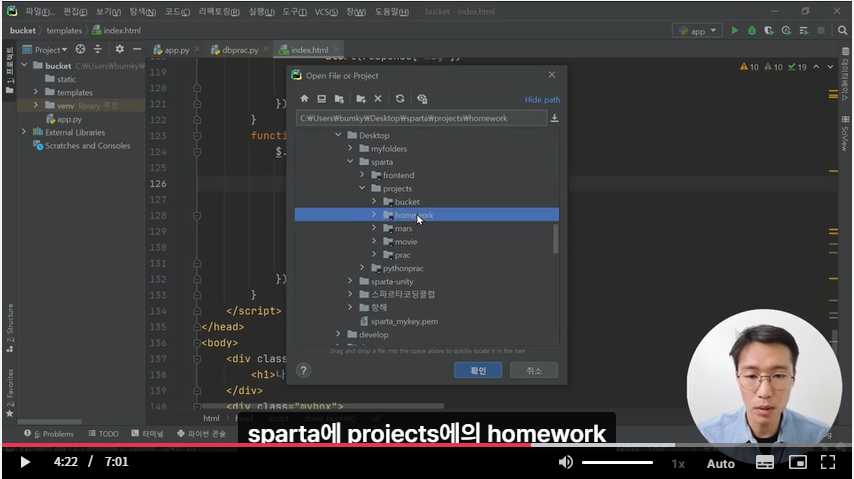Viewport: 854px width, 479px height.
Task: Cancel dialog with 취소 button
Action: pos(534,371)
